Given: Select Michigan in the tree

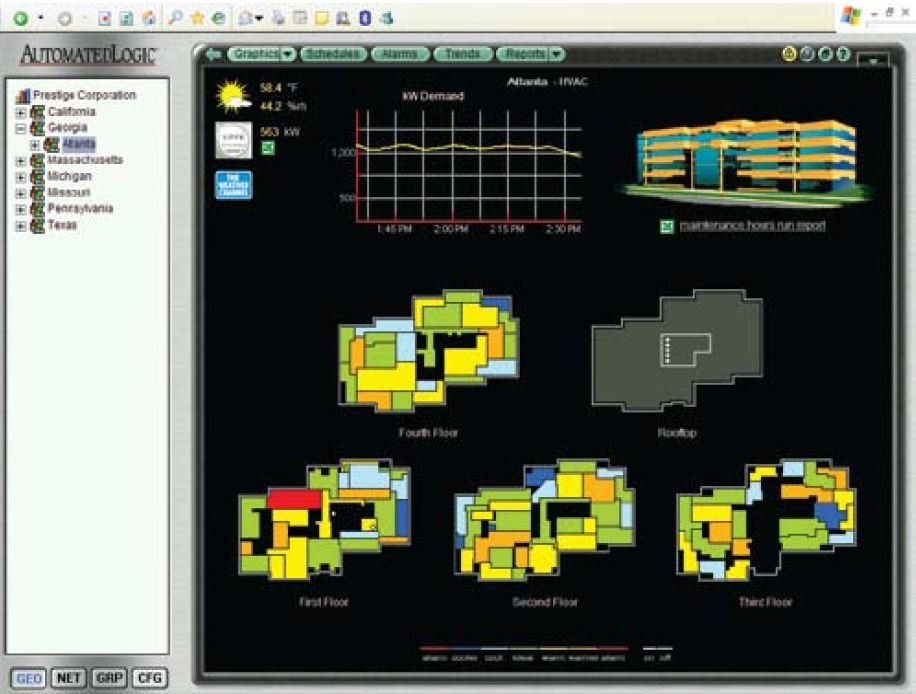Looking at the screenshot, I should 70,176.
